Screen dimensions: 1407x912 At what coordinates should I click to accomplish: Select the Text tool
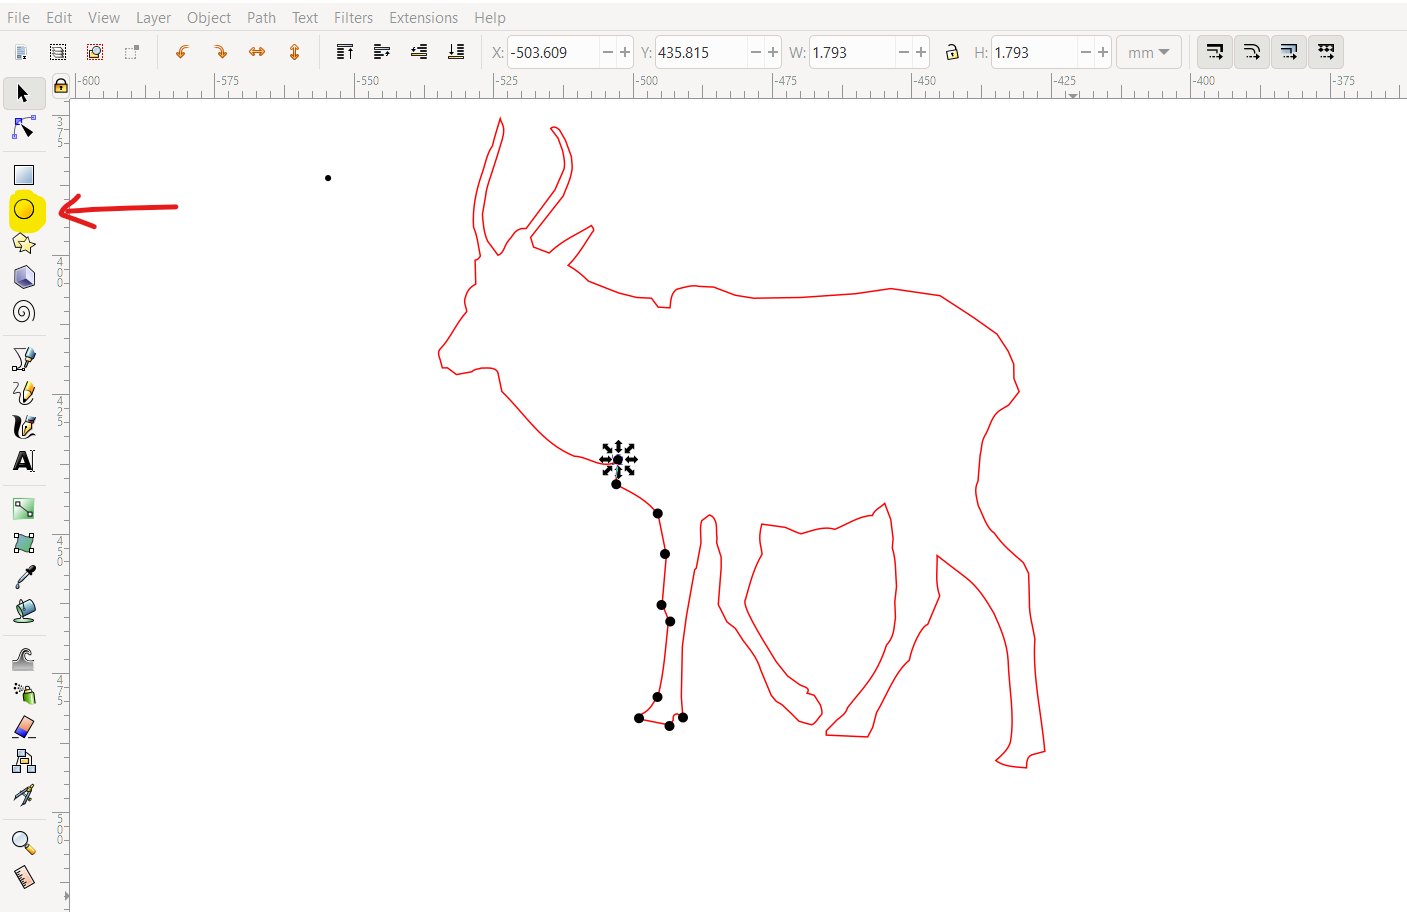click(x=22, y=461)
